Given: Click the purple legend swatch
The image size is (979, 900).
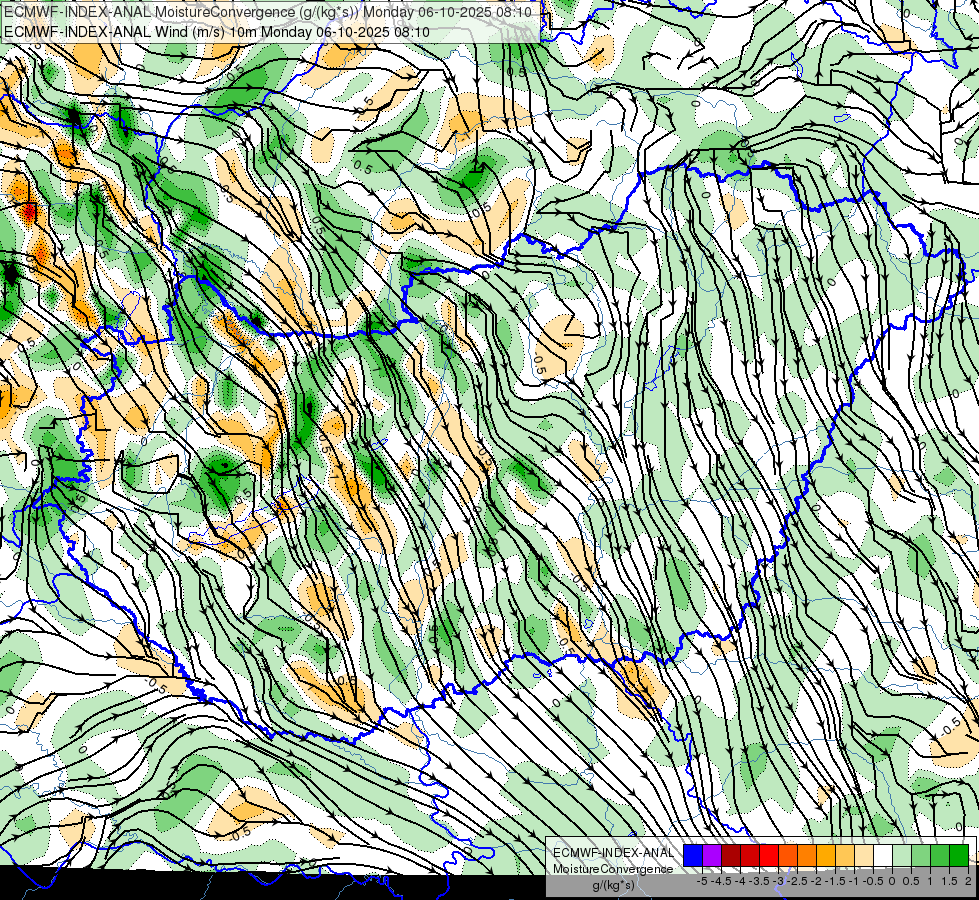Looking at the screenshot, I should coord(712,856).
